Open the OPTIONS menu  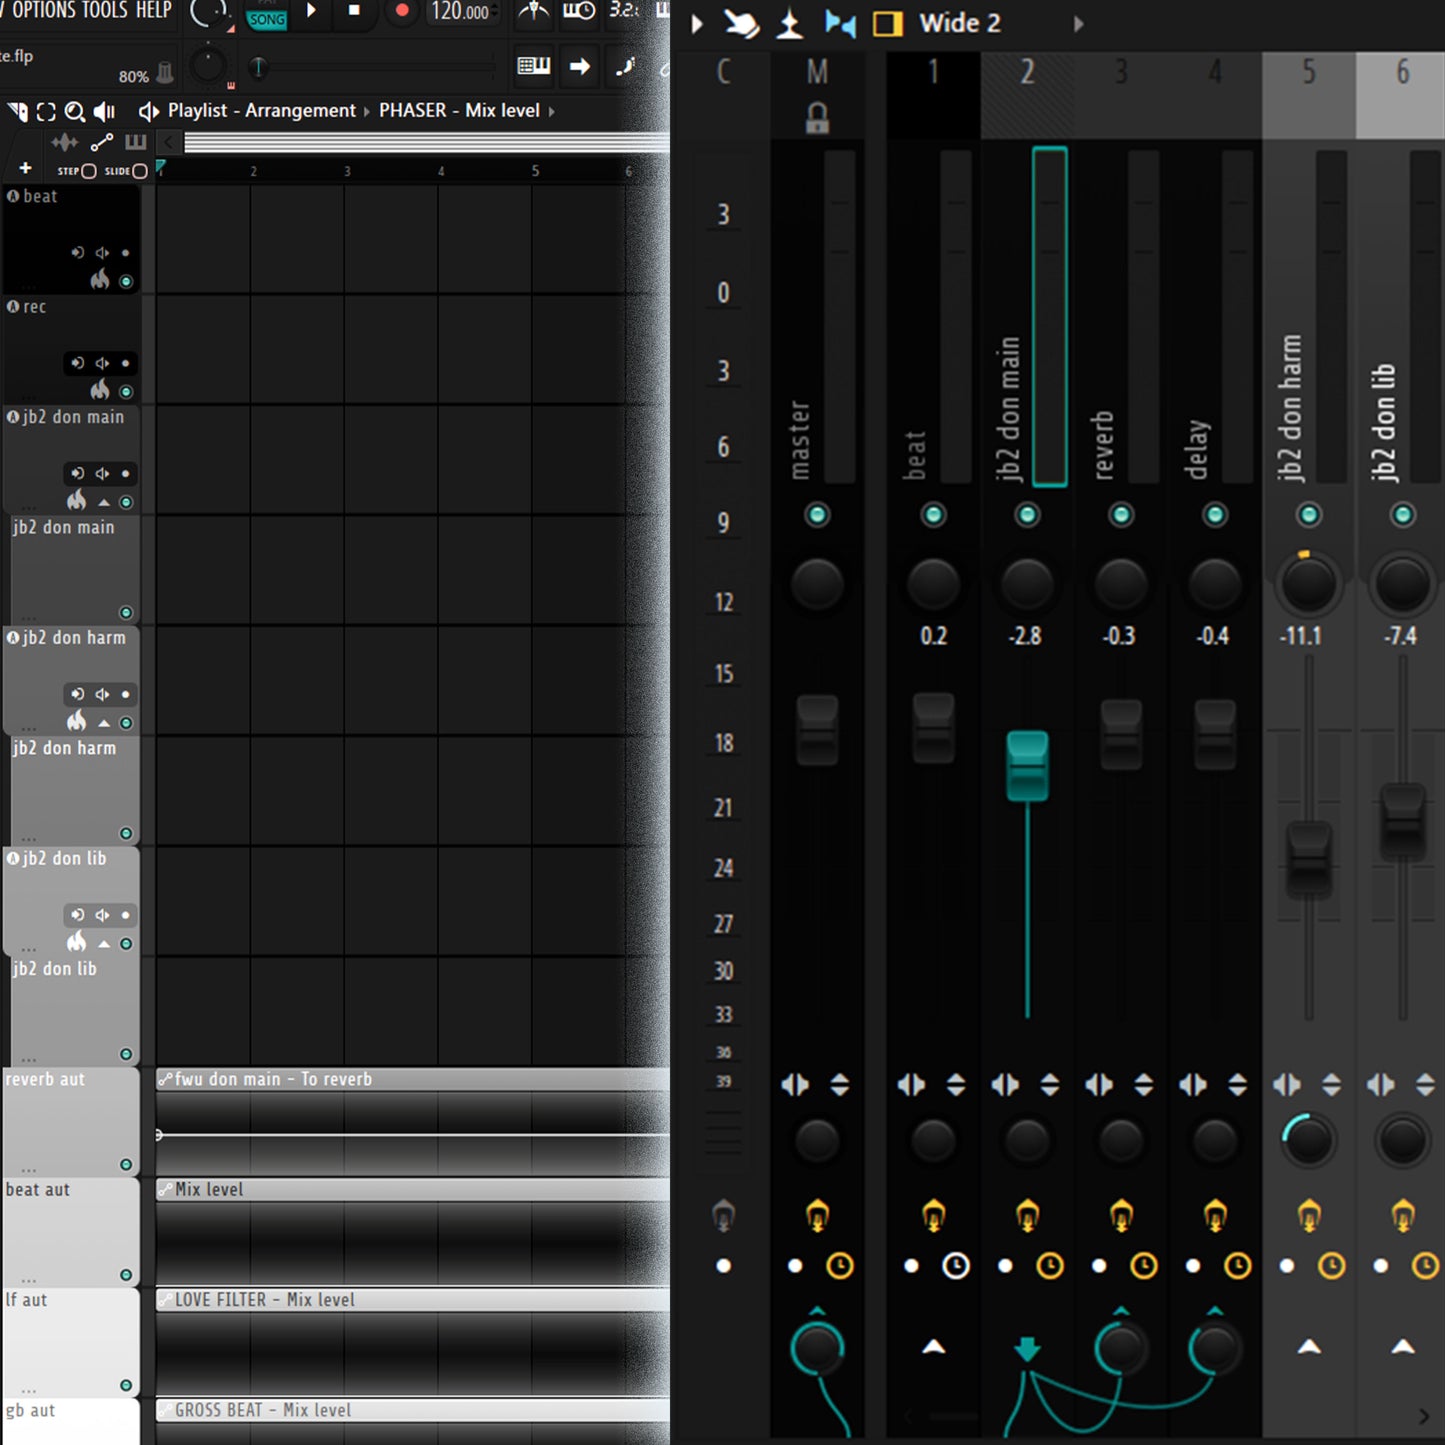[x=43, y=10]
